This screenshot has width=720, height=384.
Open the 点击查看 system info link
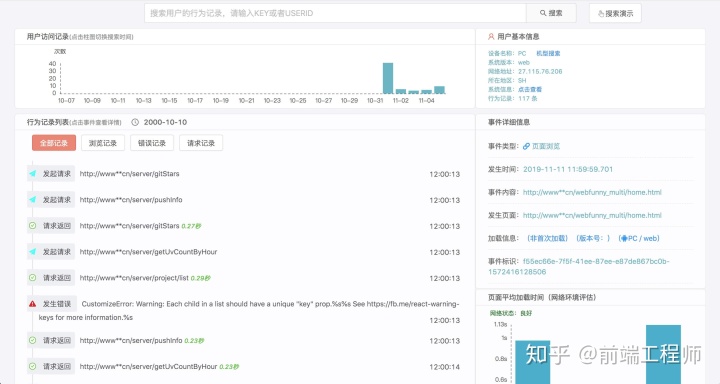pyautogui.click(x=530, y=89)
